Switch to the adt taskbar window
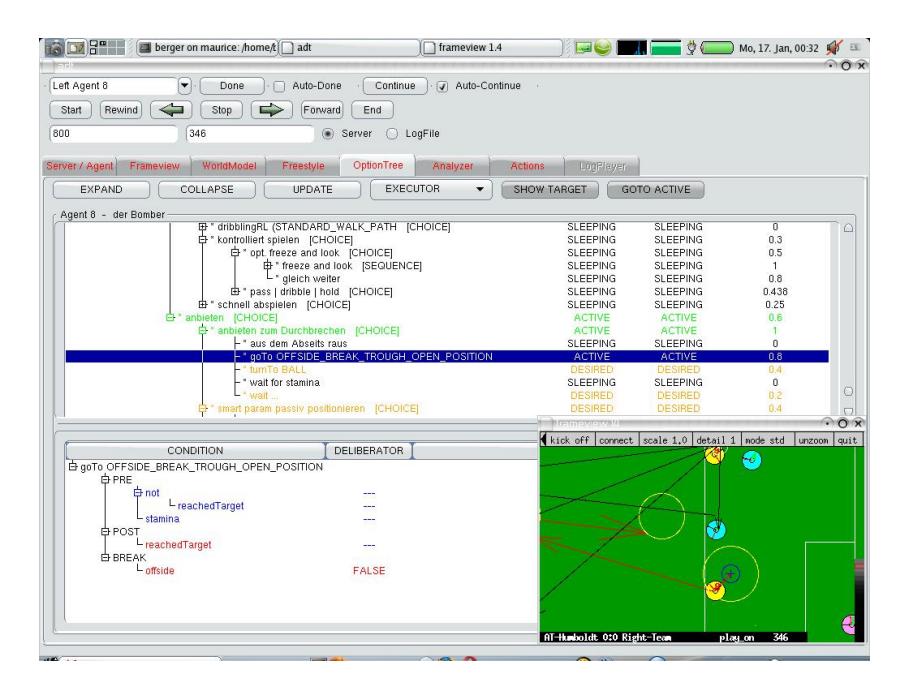The width and height of the screenshot is (900, 689). pyautogui.click(x=350, y=48)
